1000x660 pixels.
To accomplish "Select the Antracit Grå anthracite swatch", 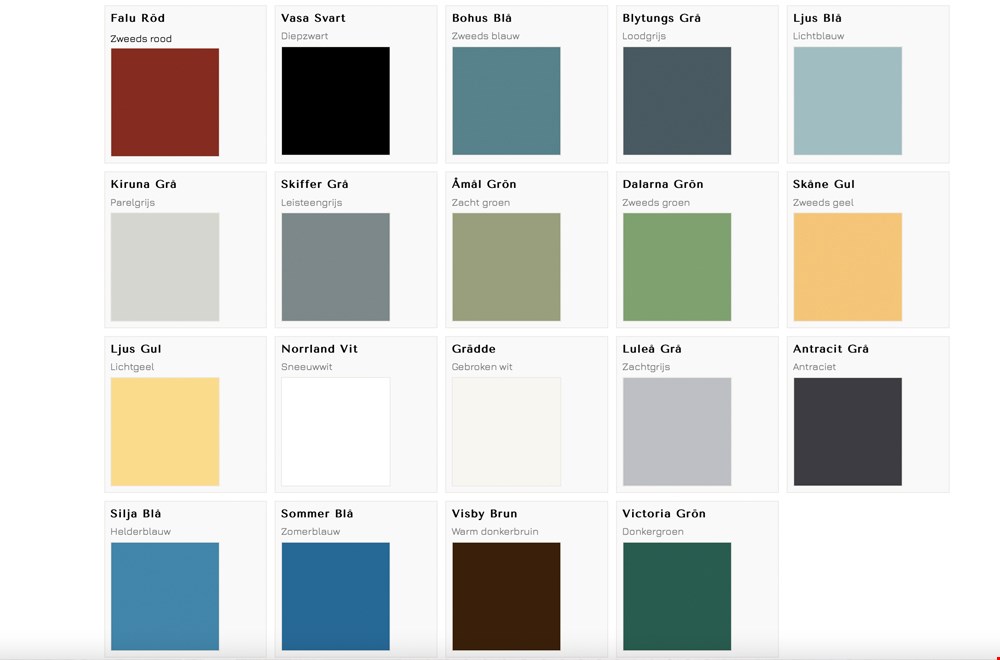I will pyautogui.click(x=847, y=432).
